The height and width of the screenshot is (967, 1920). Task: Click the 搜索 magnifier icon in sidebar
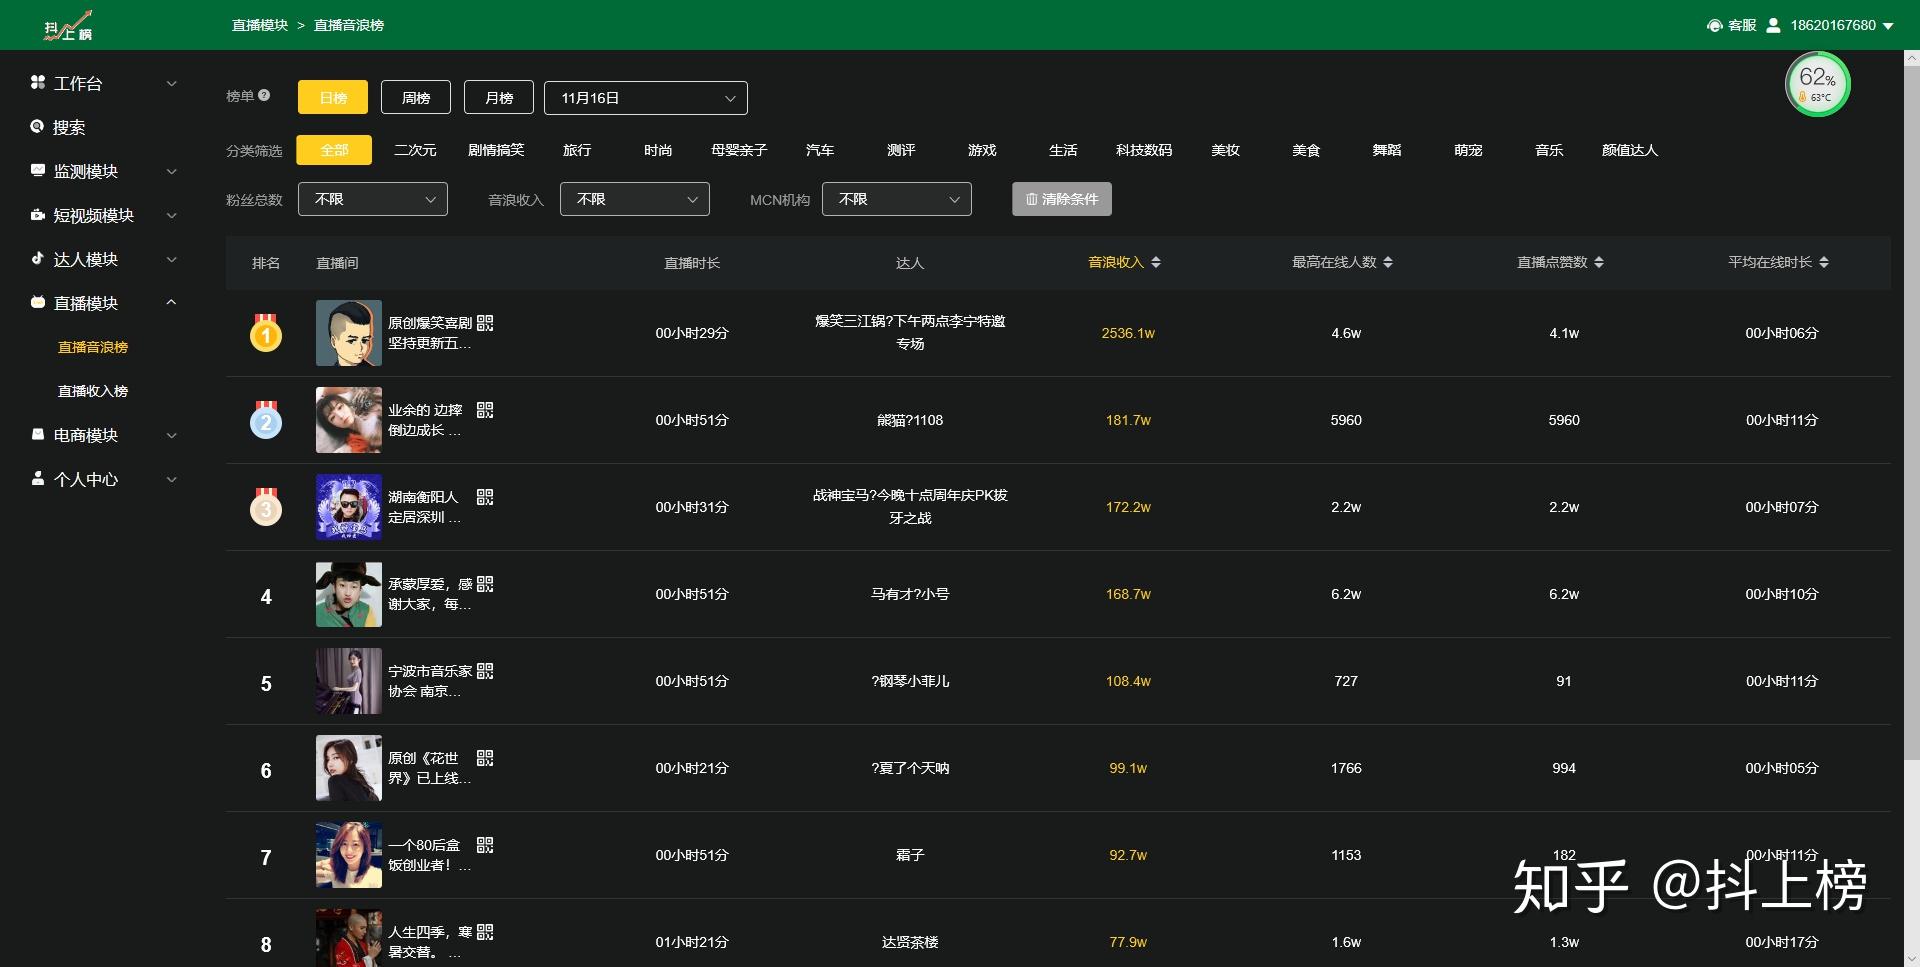[38, 126]
